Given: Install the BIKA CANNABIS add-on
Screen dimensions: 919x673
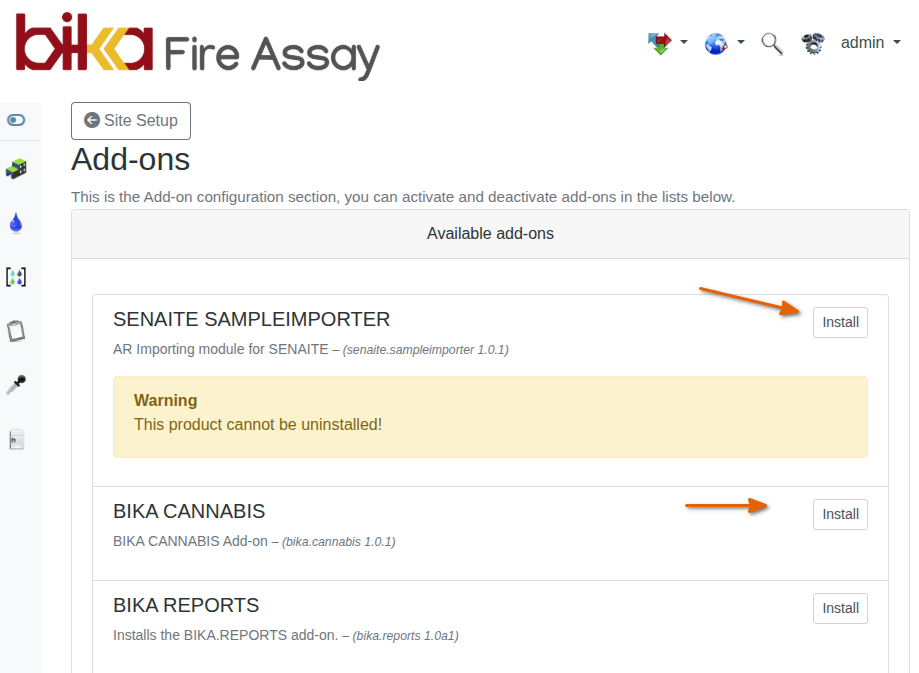Looking at the screenshot, I should [x=839, y=514].
